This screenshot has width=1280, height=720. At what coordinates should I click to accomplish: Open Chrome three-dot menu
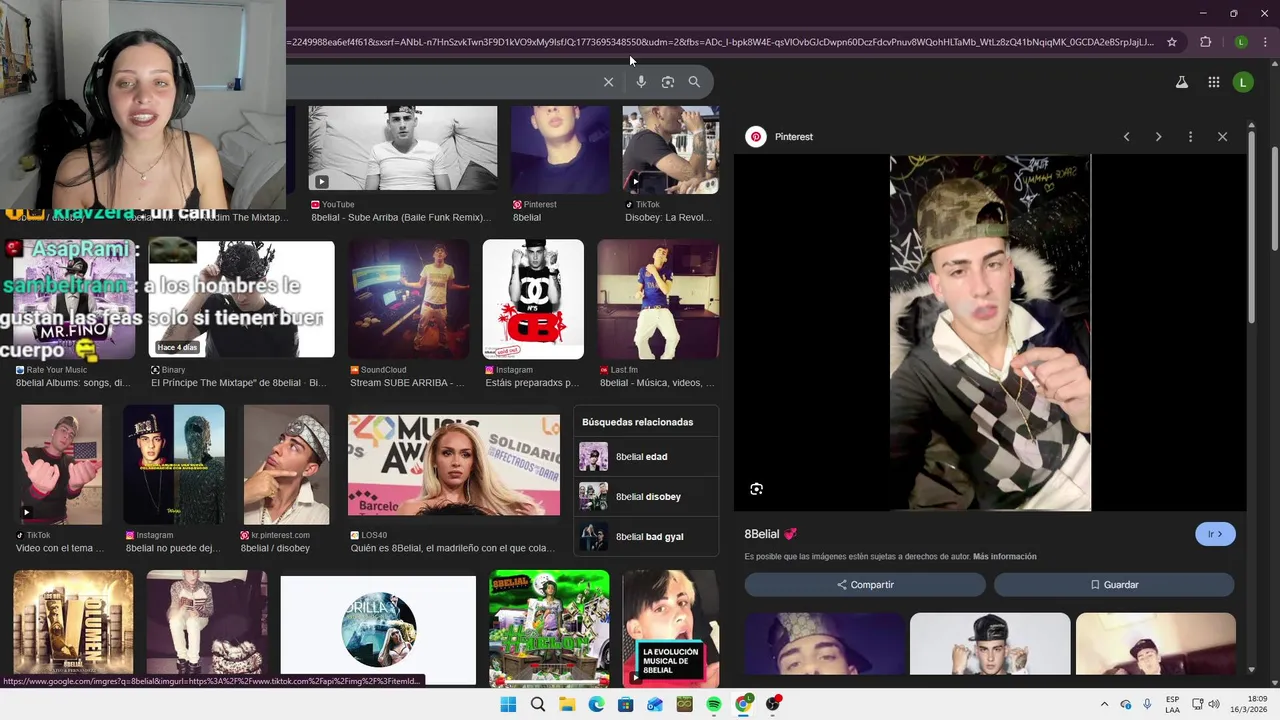point(1265,42)
